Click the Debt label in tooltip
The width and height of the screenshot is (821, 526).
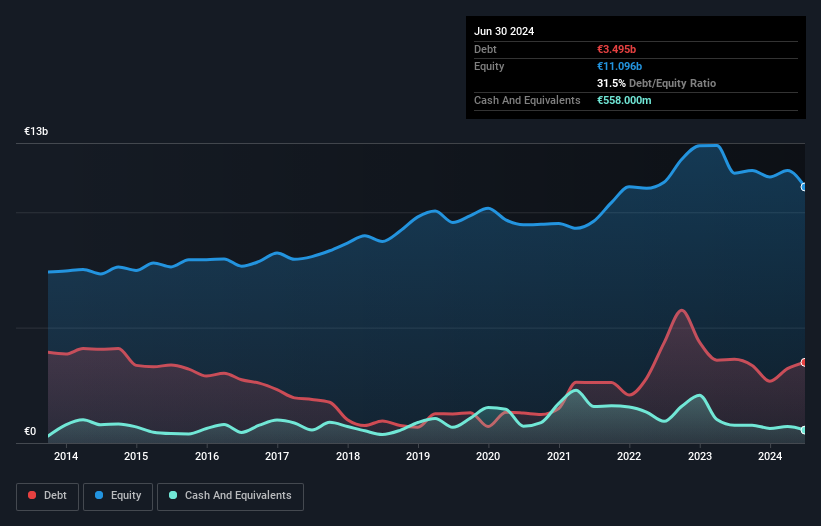485,49
